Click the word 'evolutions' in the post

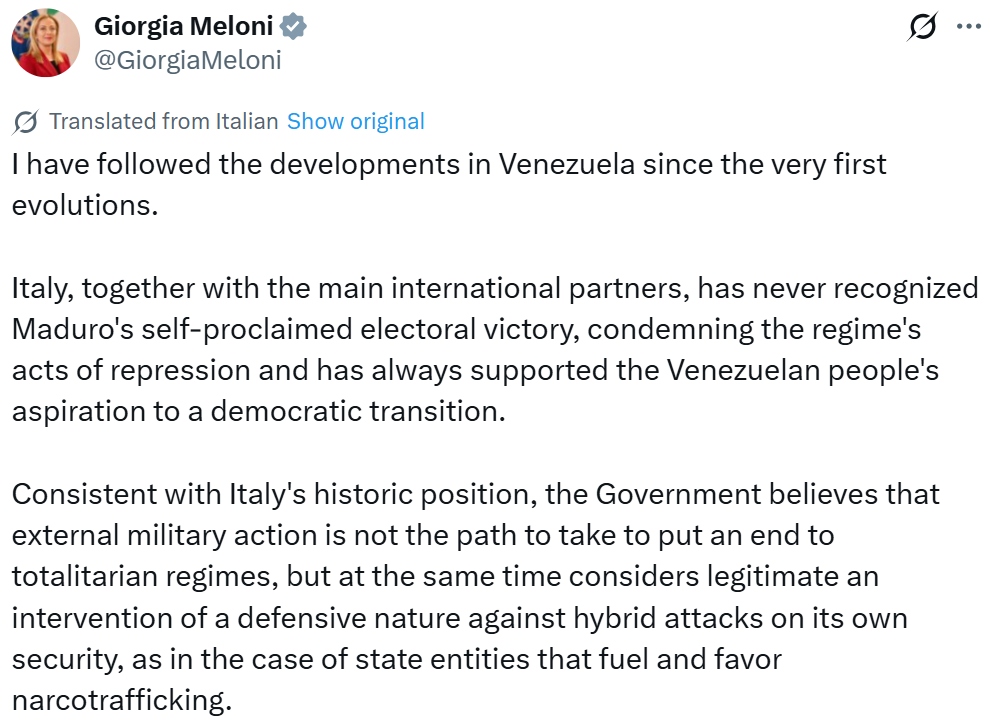84,205
